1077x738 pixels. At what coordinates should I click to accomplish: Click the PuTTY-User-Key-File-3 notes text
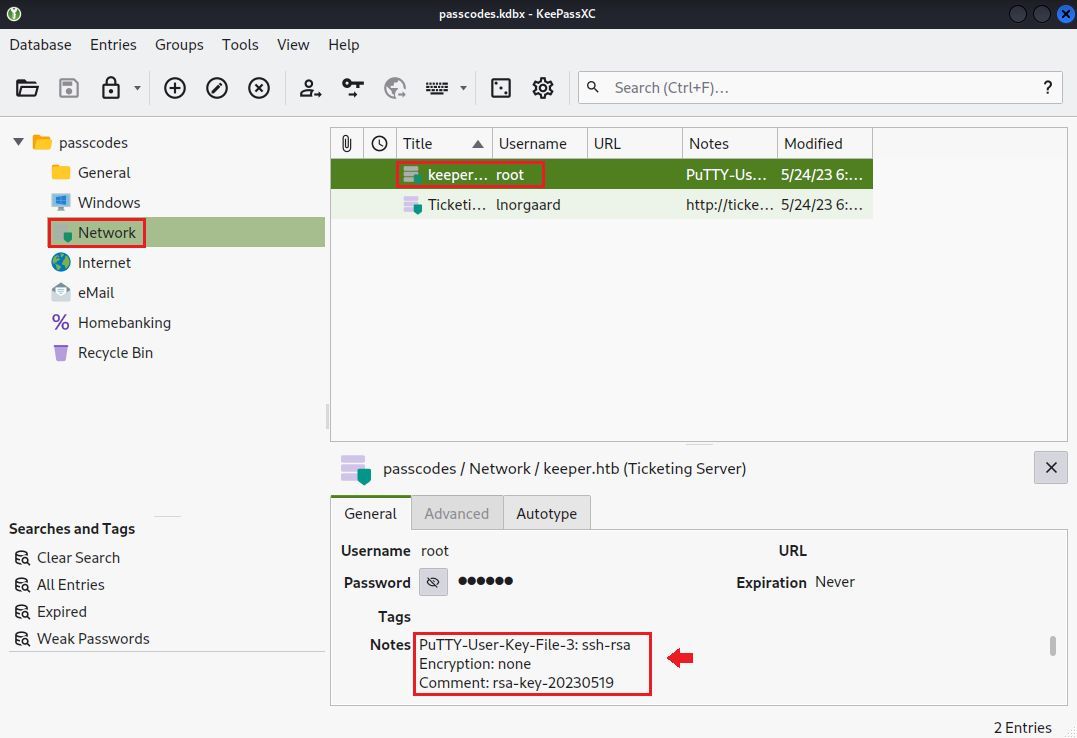click(x=525, y=645)
